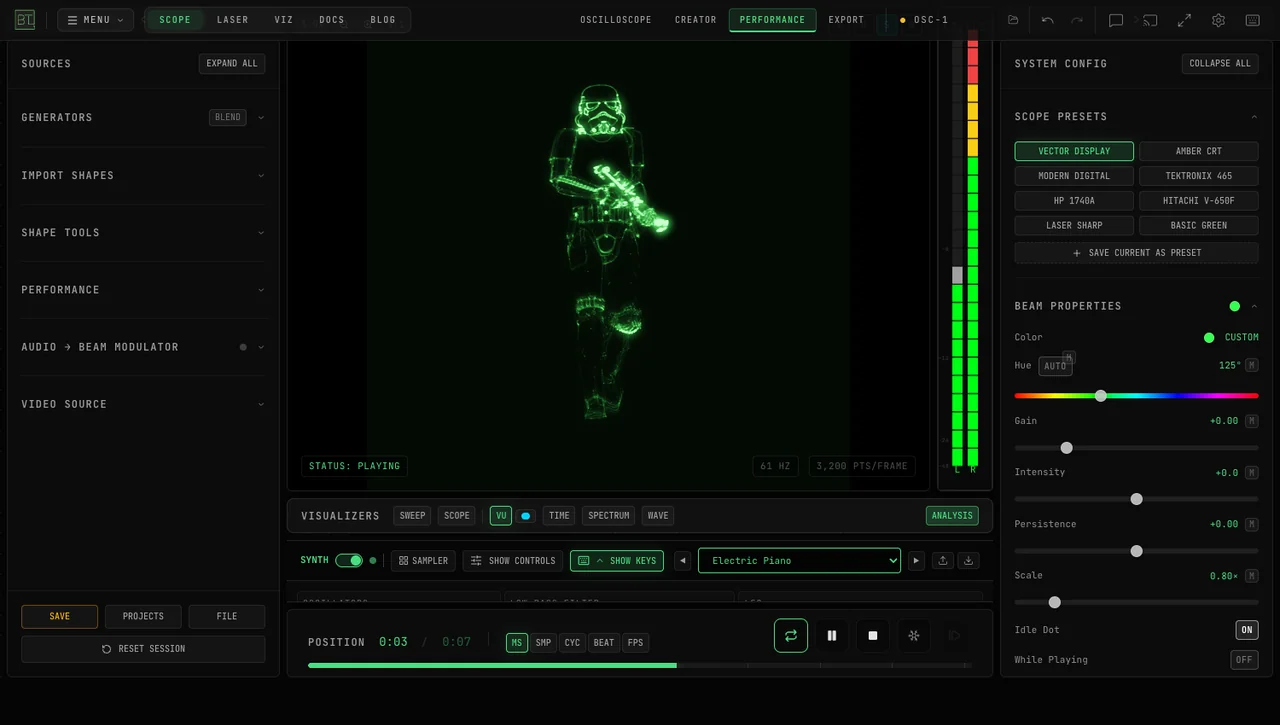Click Collapse All in System Config

(1220, 63)
